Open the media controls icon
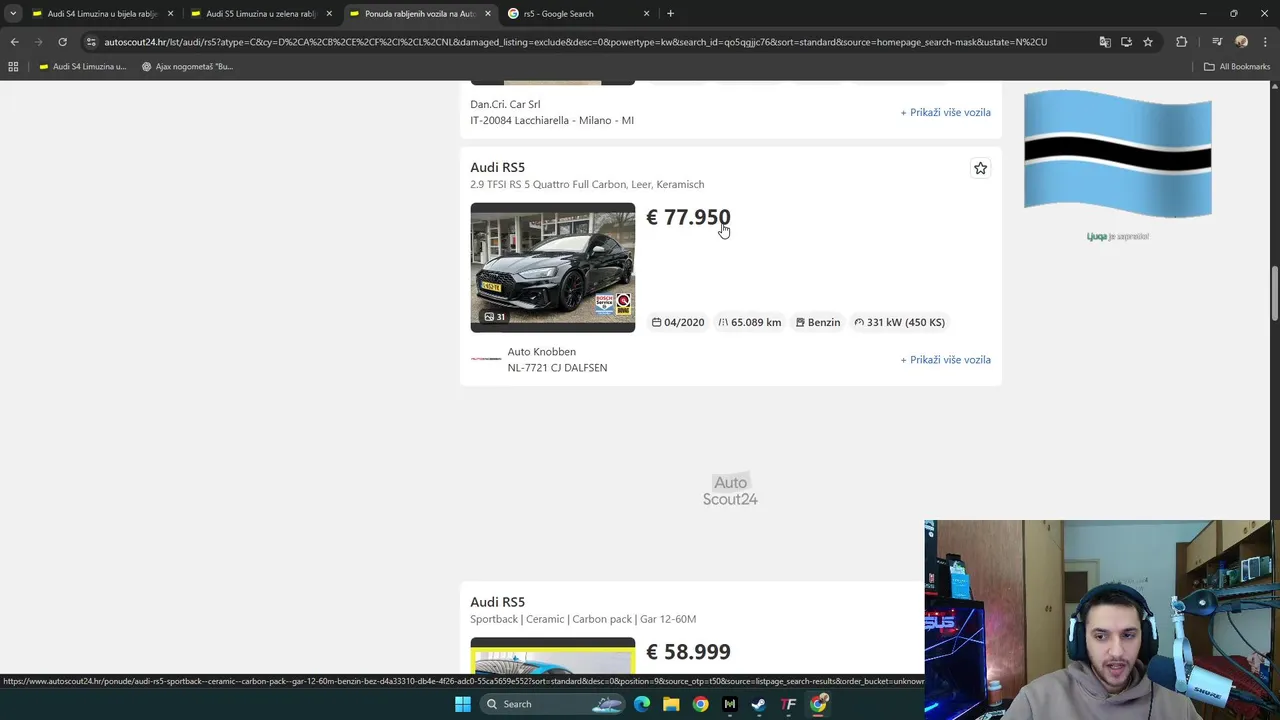 click(1217, 42)
